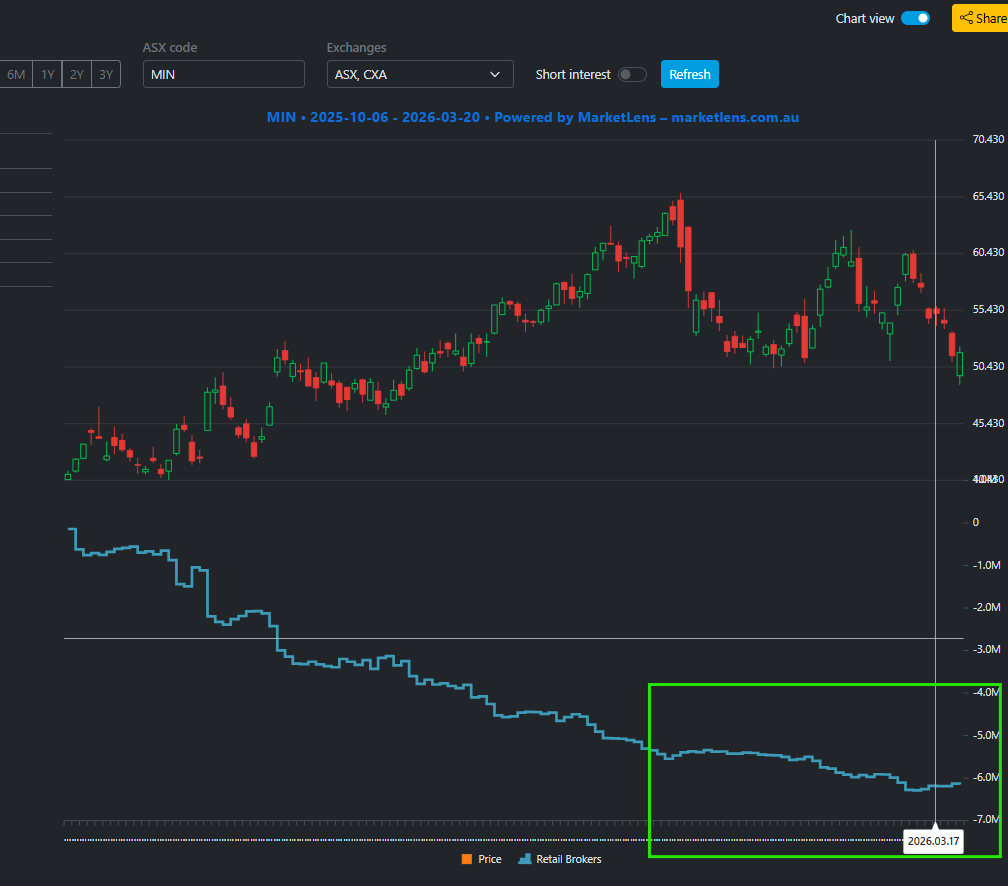Click the blue Refresh button
Screen dimensions: 1008x886
point(690,75)
